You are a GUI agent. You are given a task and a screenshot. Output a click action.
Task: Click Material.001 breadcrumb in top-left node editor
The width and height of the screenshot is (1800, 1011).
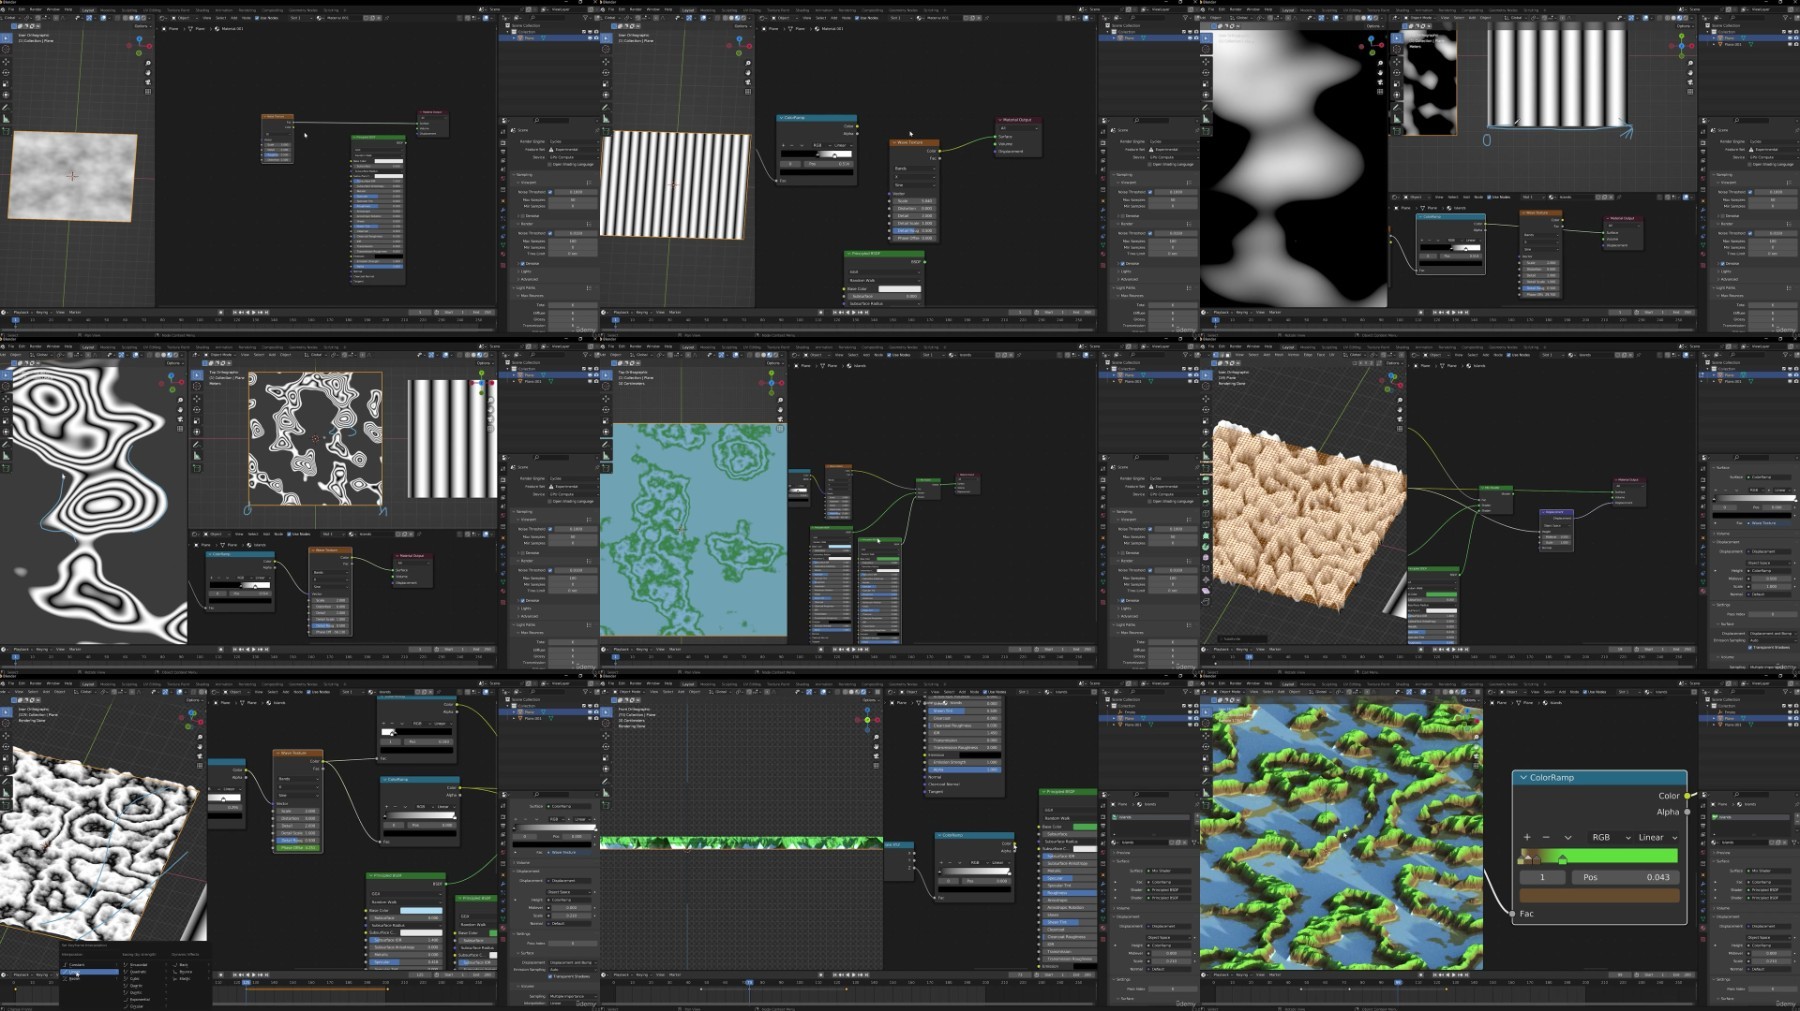pos(232,29)
